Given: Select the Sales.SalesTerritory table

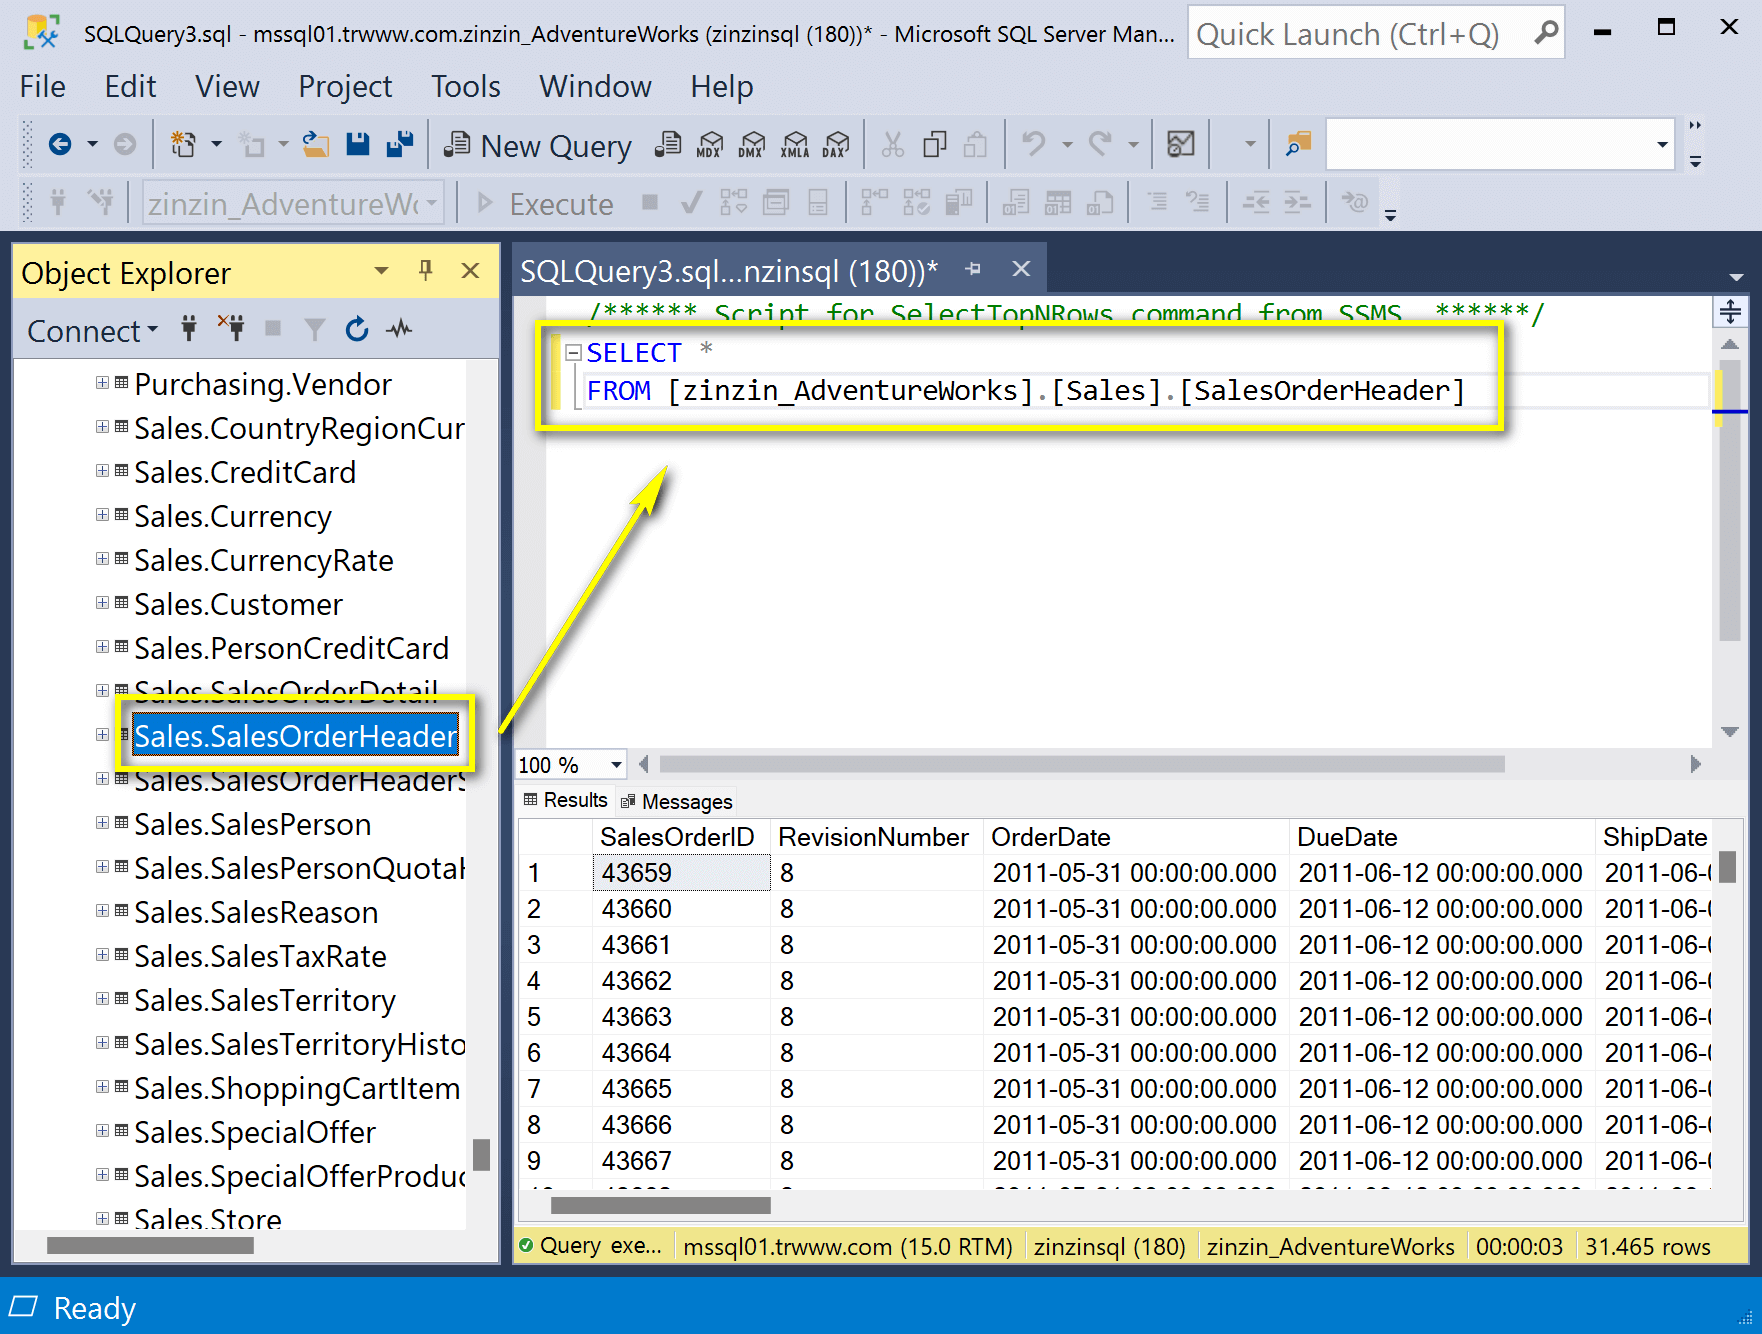Looking at the screenshot, I should coord(265,1000).
